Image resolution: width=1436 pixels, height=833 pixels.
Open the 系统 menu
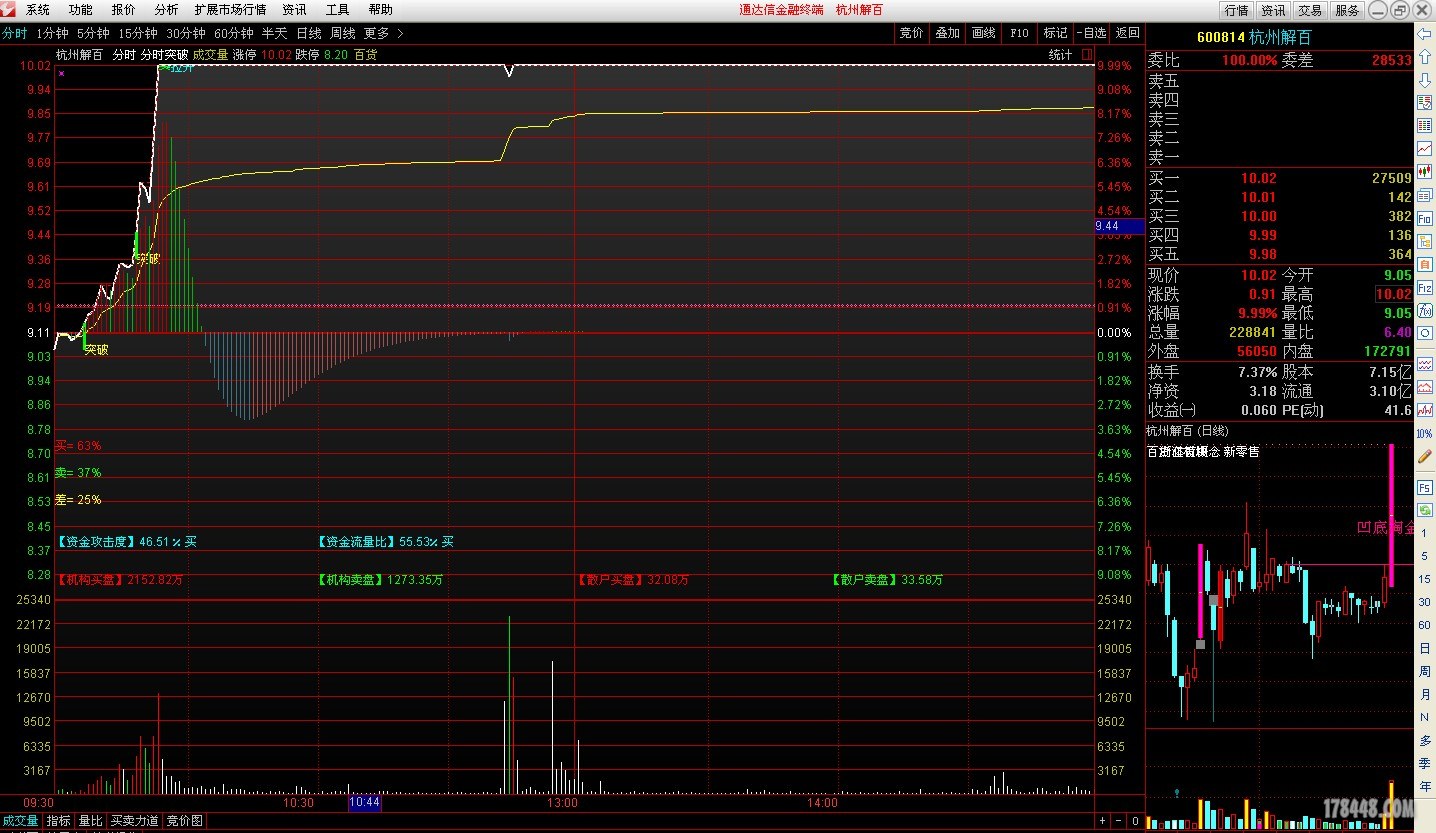pyautogui.click(x=38, y=10)
